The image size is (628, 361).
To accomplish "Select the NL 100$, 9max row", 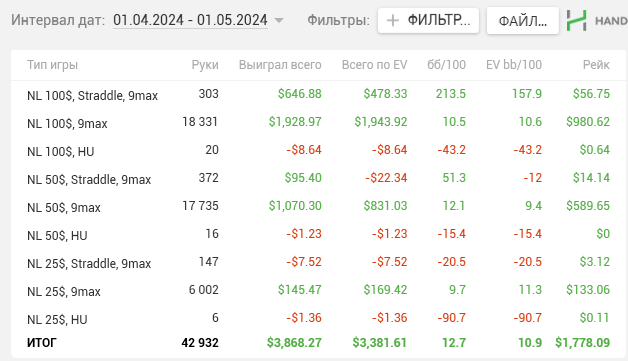I will pos(318,123).
